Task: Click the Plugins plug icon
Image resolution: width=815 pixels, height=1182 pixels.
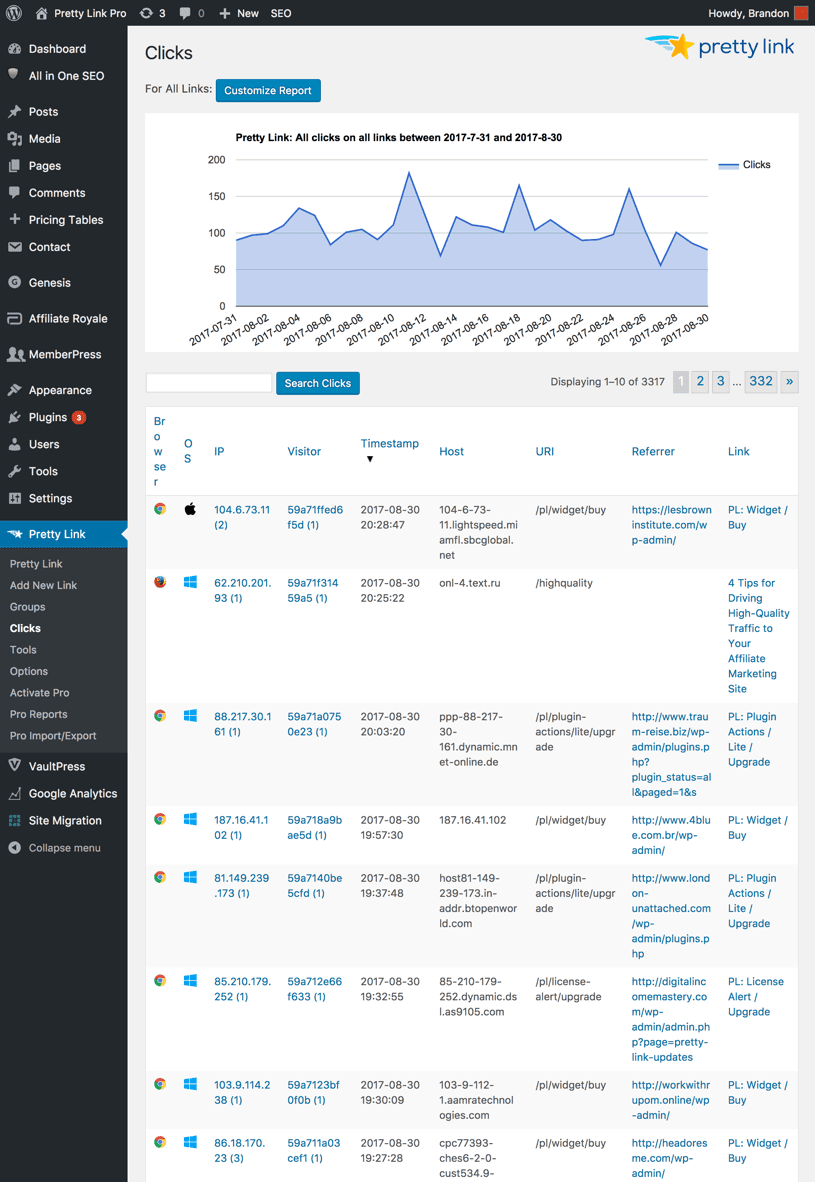Action: click(x=14, y=417)
